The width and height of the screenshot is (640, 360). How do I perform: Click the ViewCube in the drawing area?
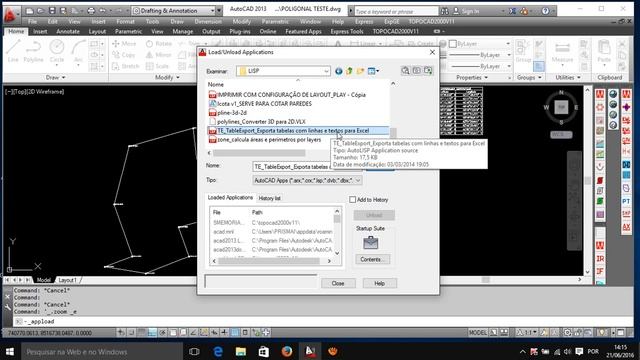point(561,107)
